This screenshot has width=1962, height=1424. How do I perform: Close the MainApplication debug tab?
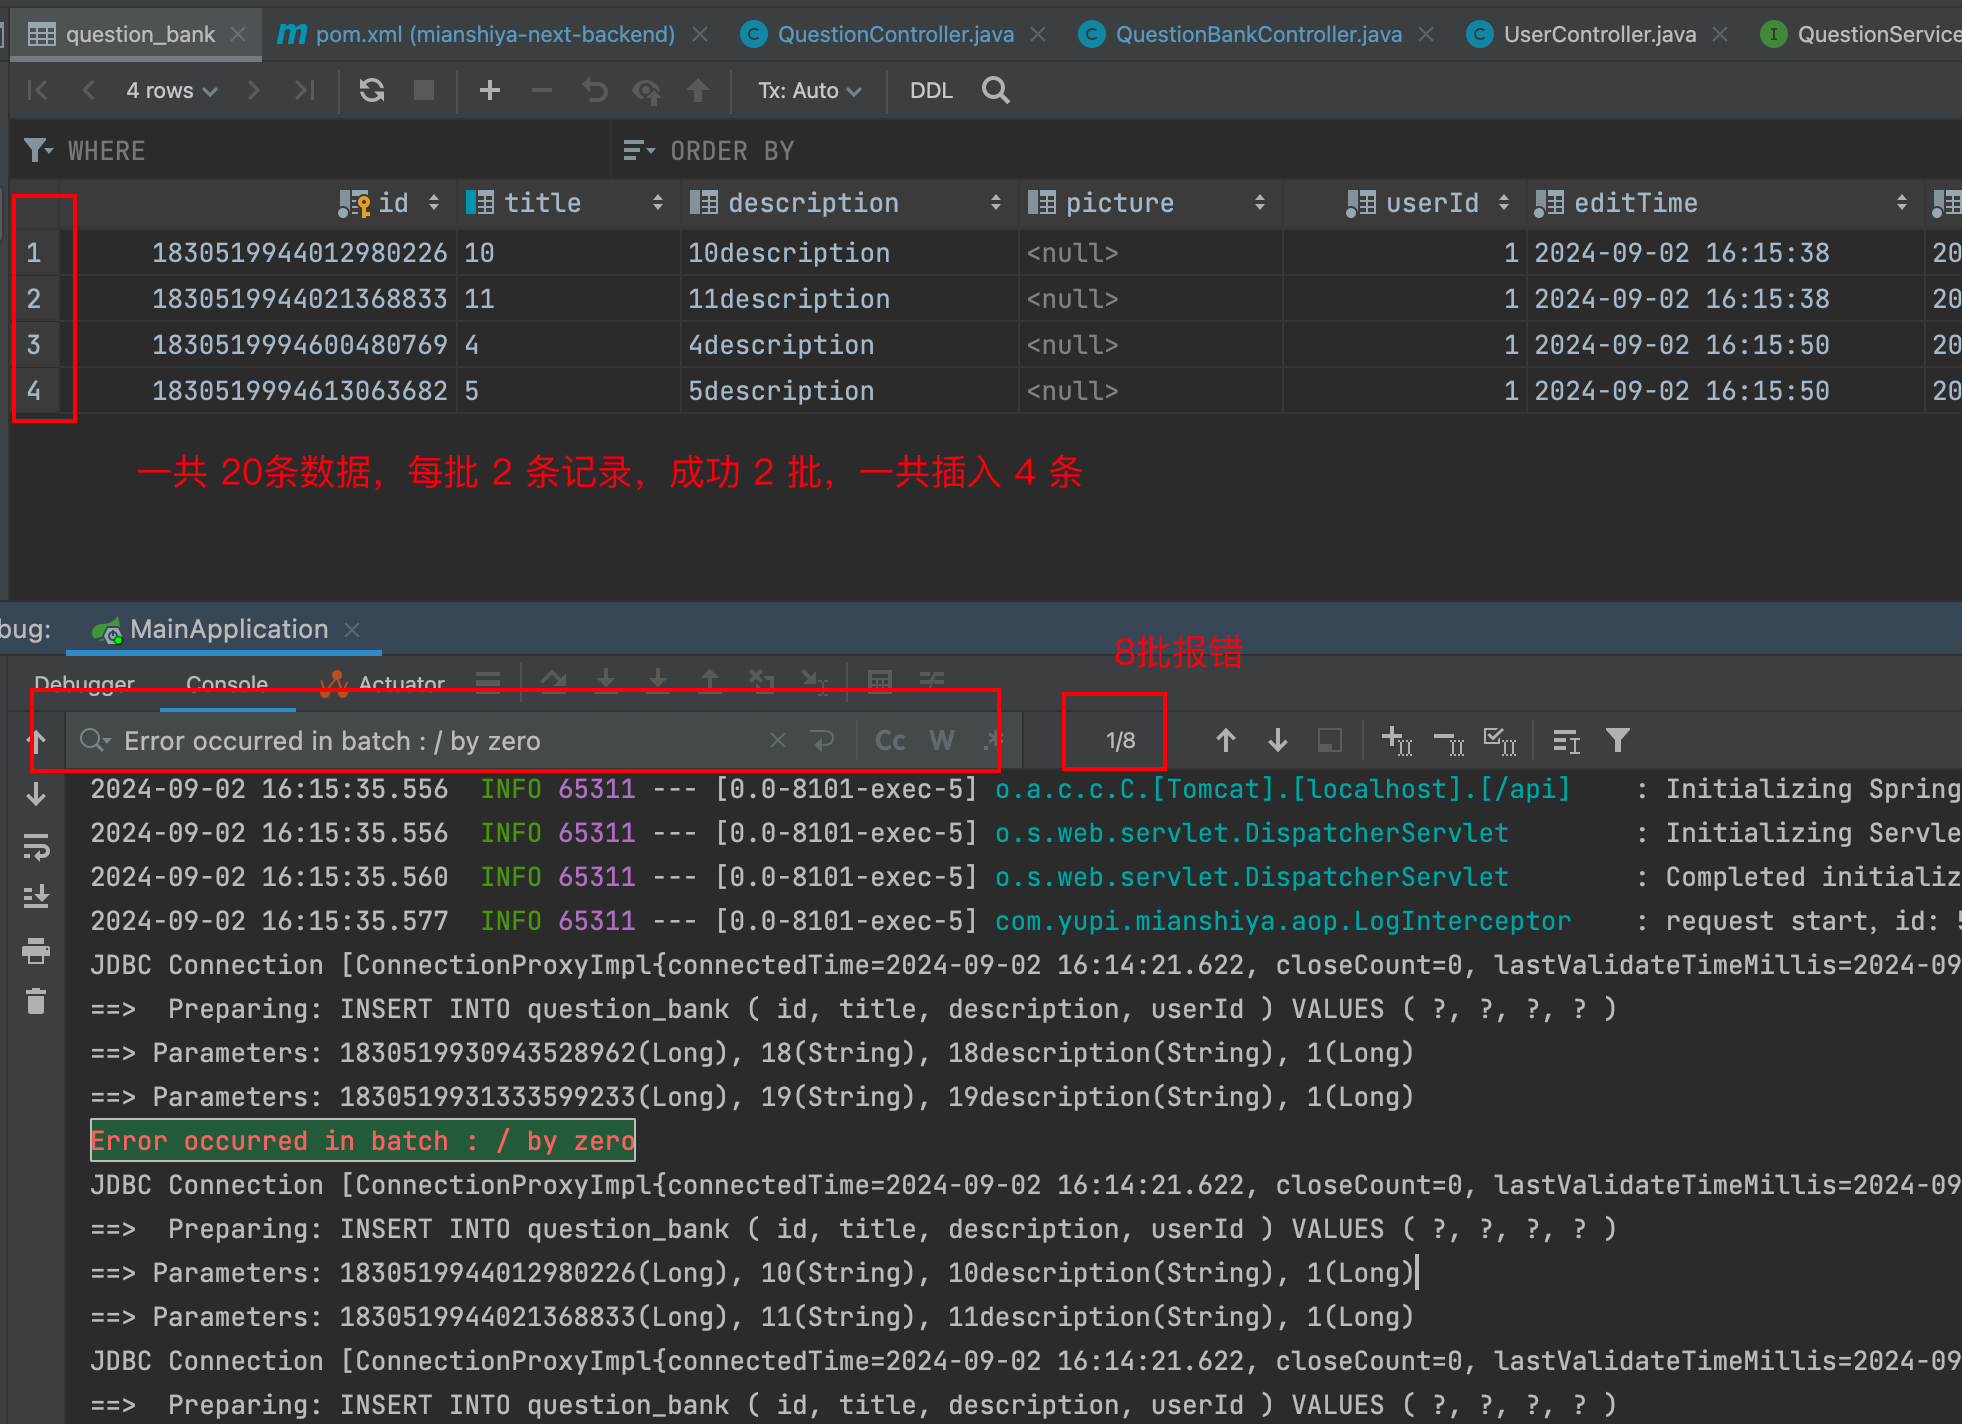tap(352, 629)
